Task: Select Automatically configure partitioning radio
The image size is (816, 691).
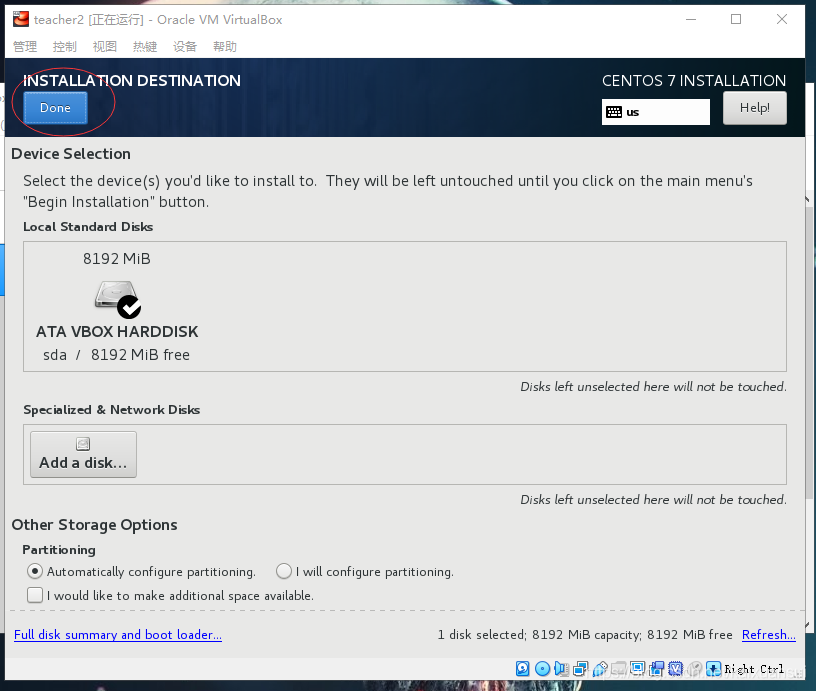Action: point(35,571)
